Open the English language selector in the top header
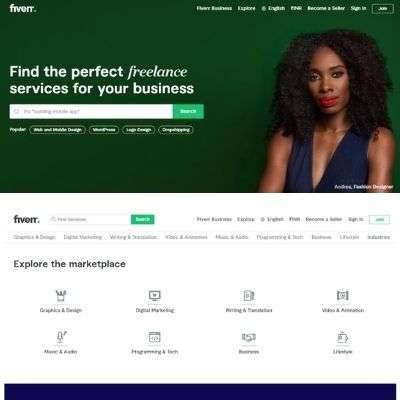The width and height of the screenshot is (400, 400). tap(273, 8)
